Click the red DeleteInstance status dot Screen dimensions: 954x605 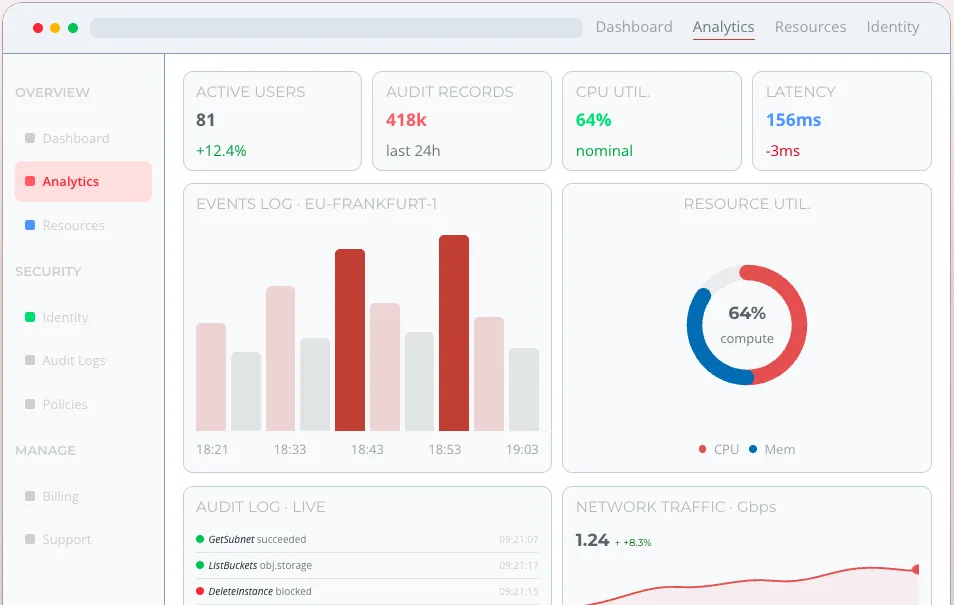[x=200, y=591]
